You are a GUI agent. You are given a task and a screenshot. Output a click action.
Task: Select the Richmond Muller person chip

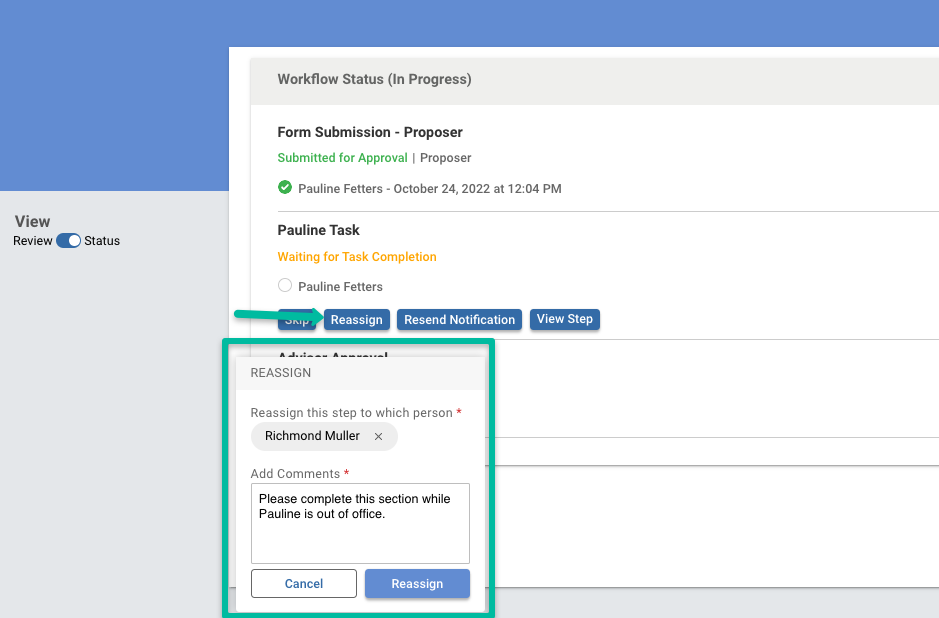[310, 436]
